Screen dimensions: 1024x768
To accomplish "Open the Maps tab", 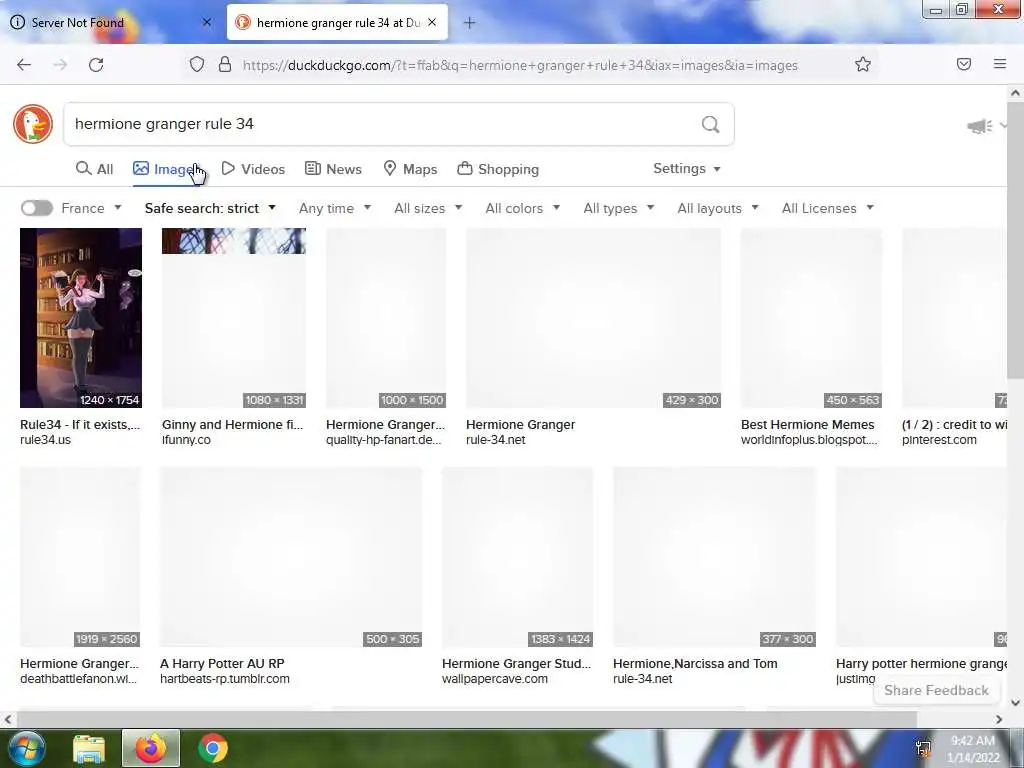I will 410,169.
